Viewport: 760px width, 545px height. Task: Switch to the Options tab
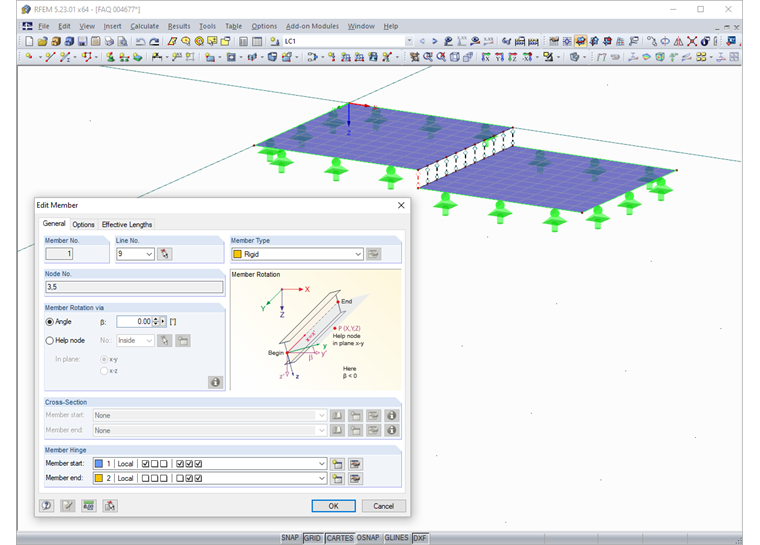tap(83, 224)
